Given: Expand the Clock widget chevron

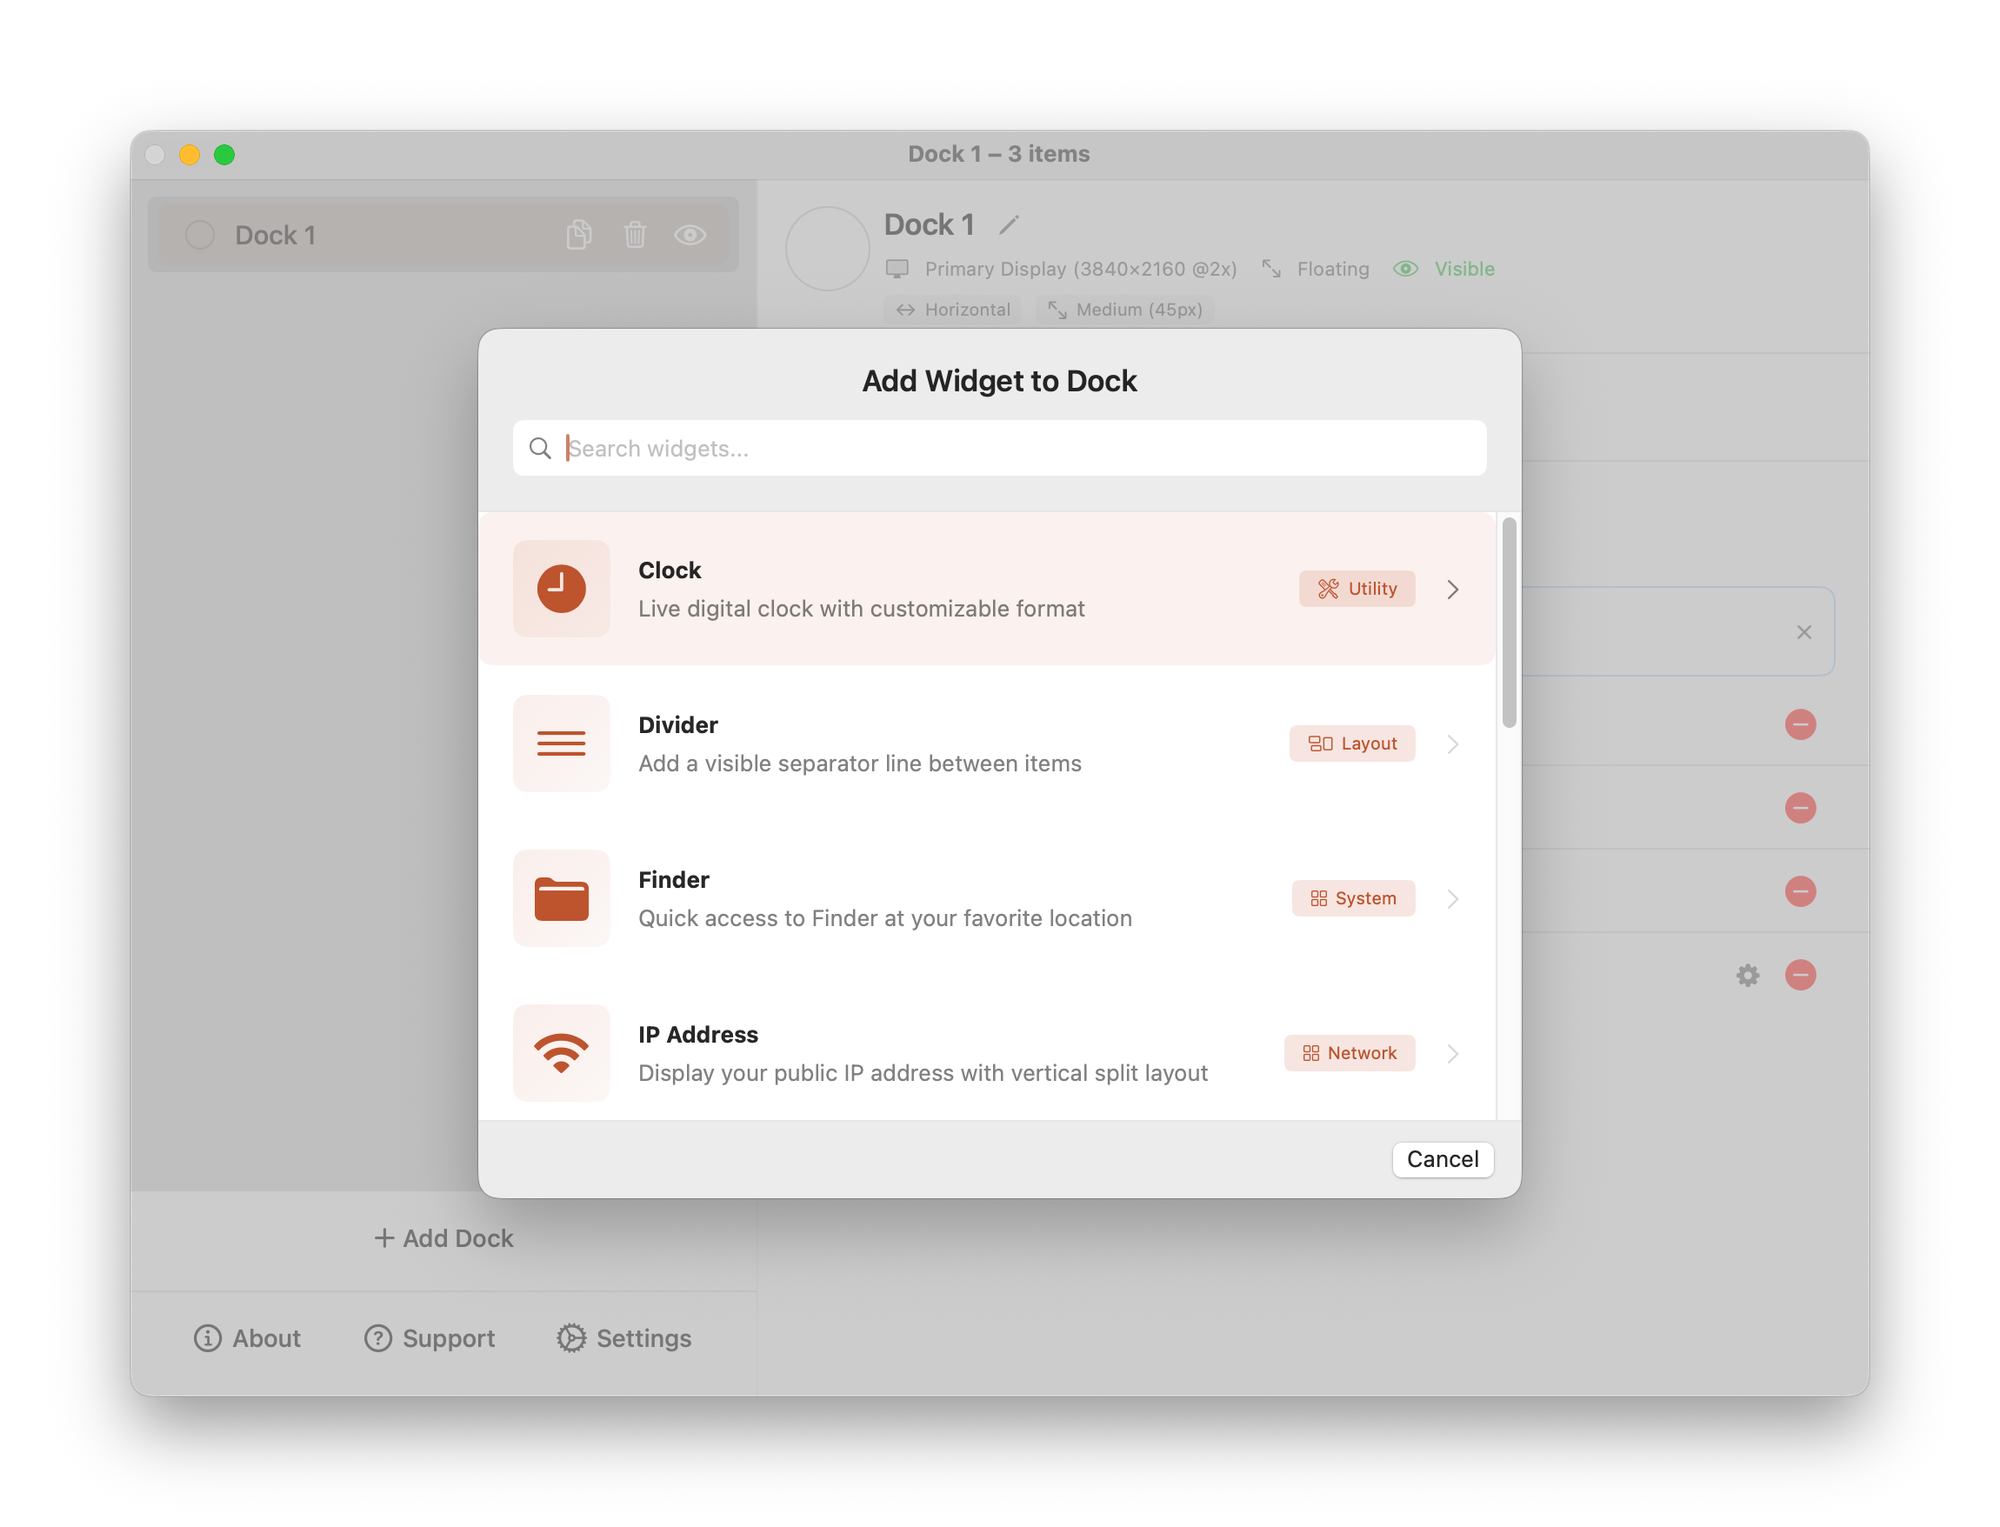Looking at the screenshot, I should click(1453, 589).
